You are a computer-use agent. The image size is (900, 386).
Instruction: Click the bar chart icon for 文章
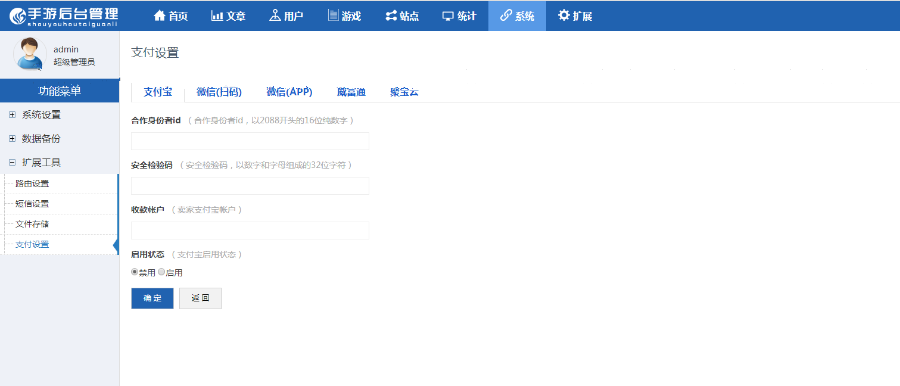tap(217, 16)
